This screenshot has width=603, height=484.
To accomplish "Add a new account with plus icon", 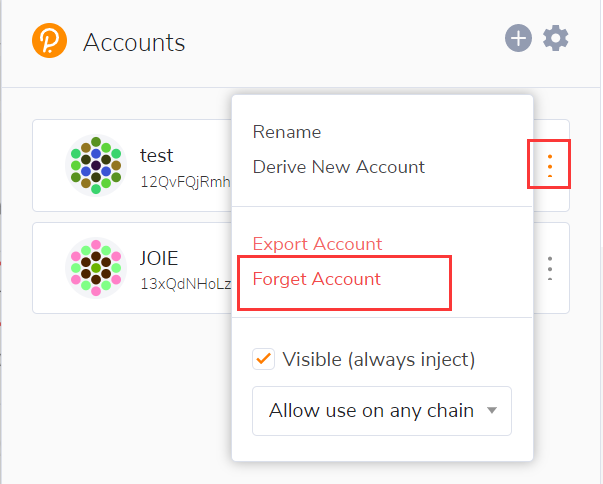I will click(x=518, y=38).
